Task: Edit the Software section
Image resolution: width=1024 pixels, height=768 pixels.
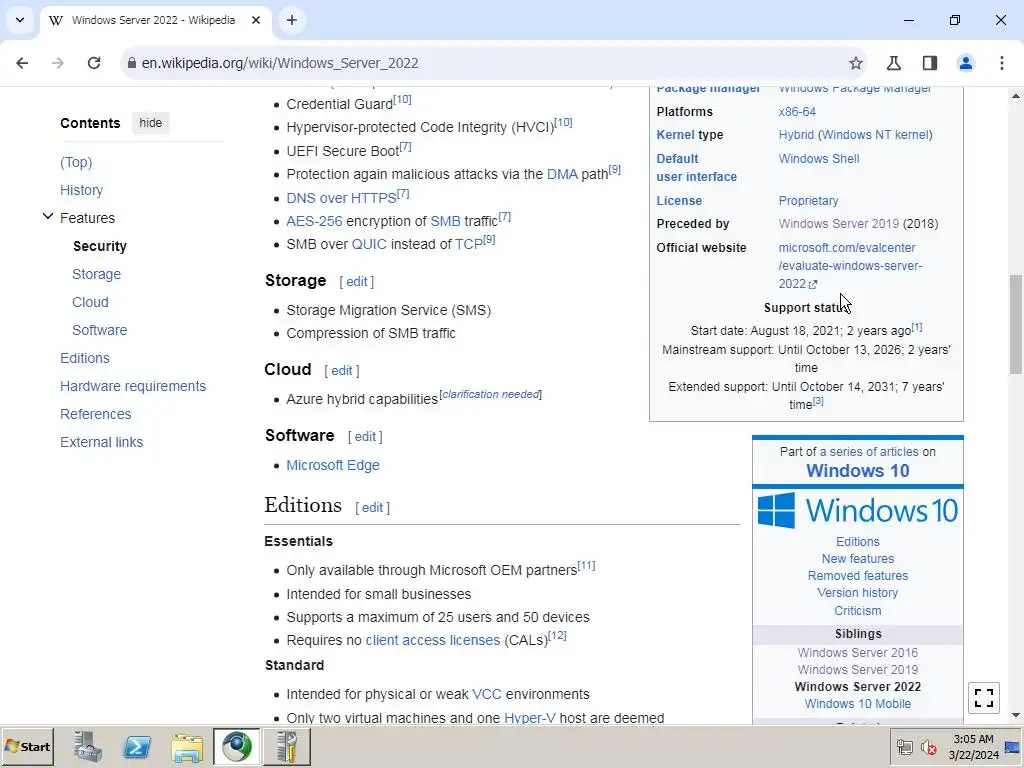Action: tap(365, 436)
